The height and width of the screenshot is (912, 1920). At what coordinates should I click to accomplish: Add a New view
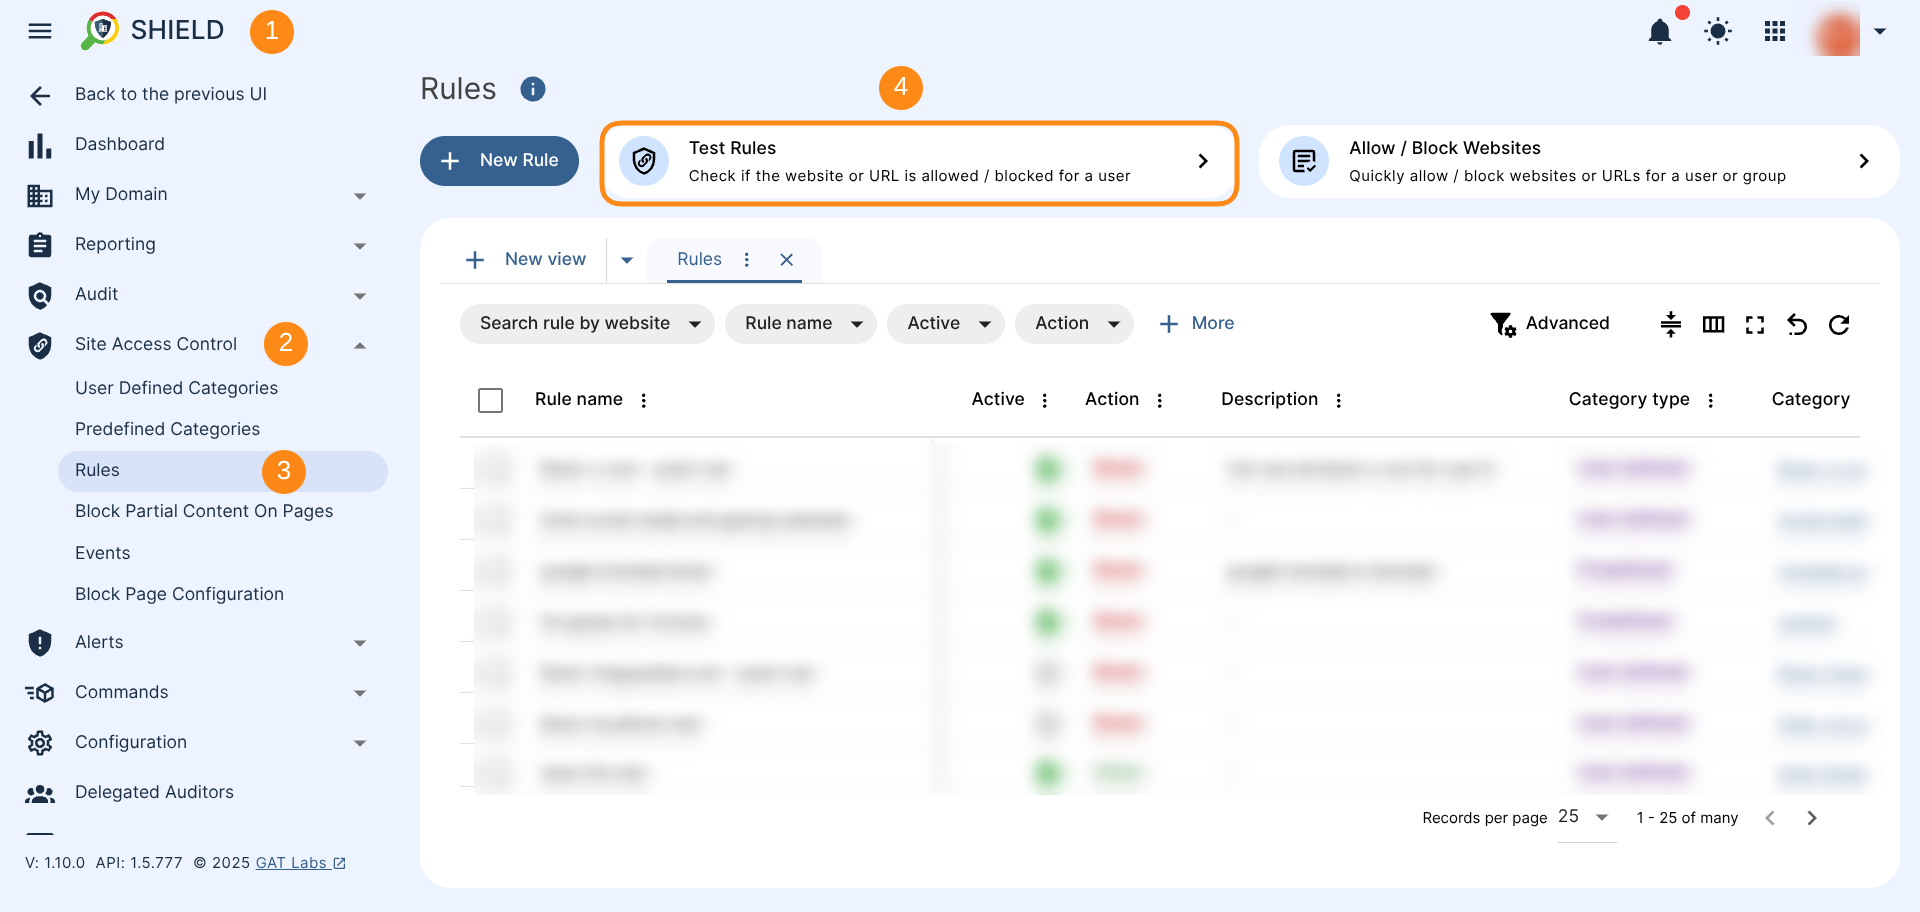[526, 260]
